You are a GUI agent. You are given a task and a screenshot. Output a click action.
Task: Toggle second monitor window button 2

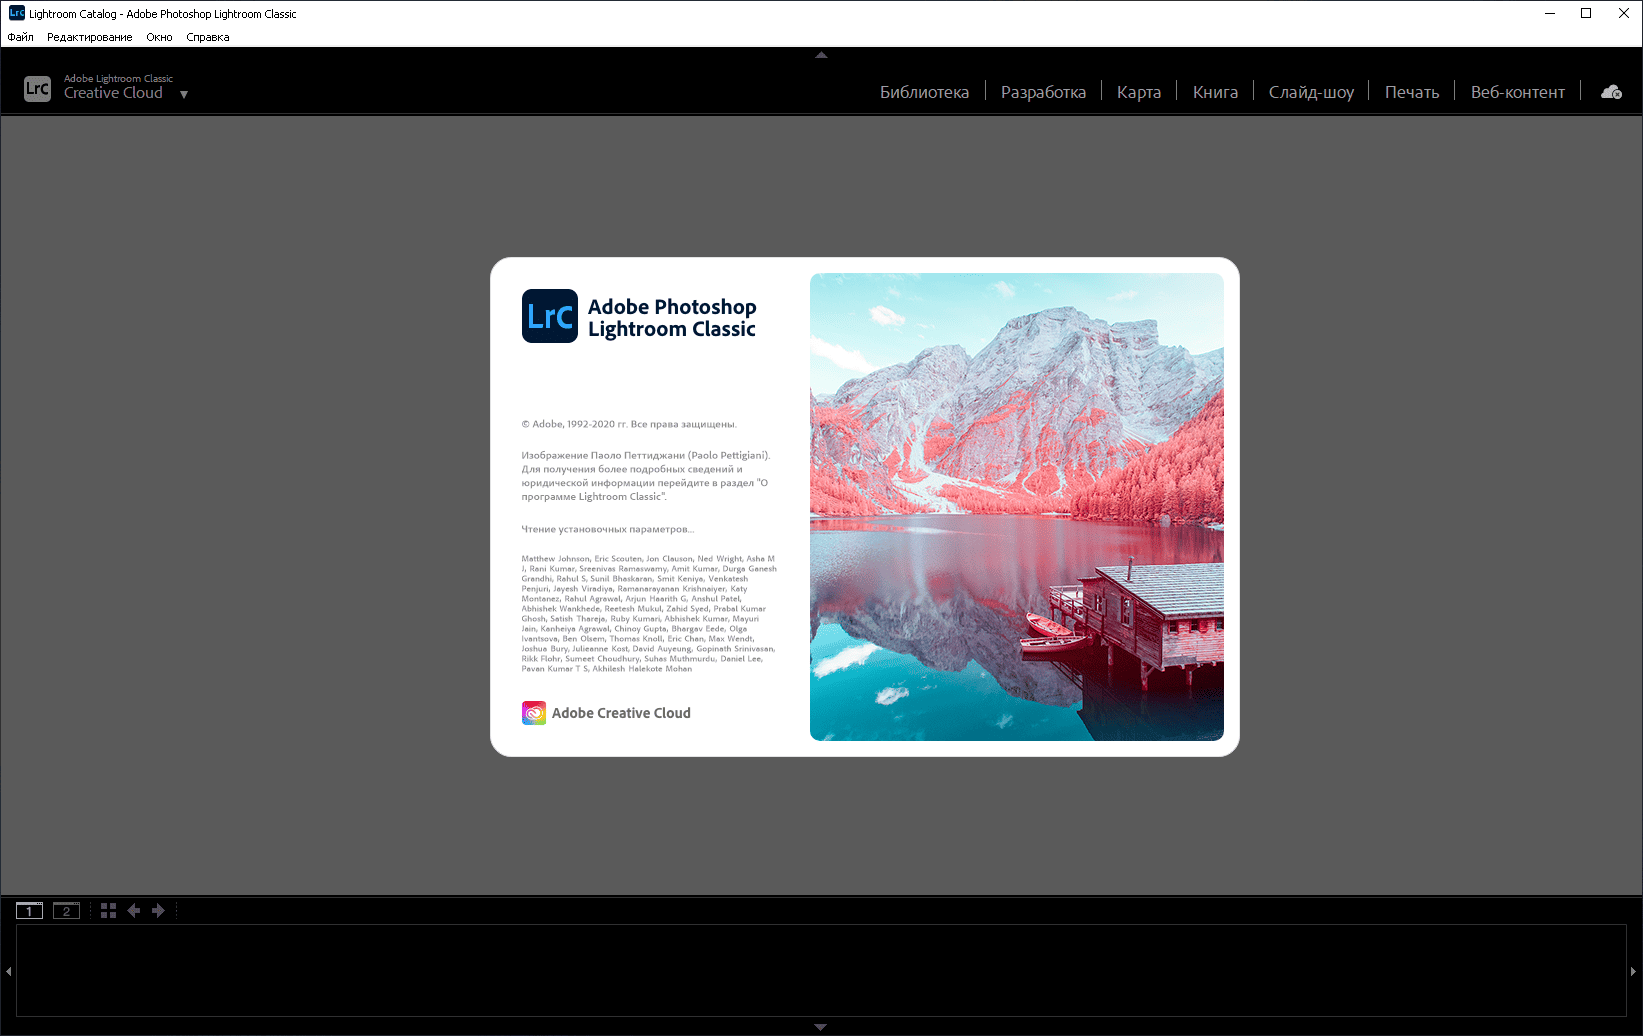[x=66, y=910]
